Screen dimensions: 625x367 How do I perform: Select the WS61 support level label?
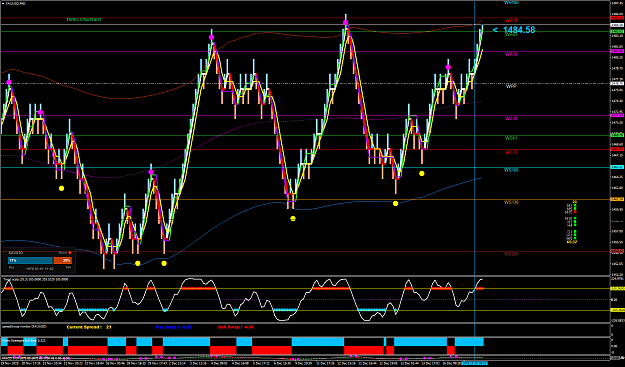pos(511,138)
